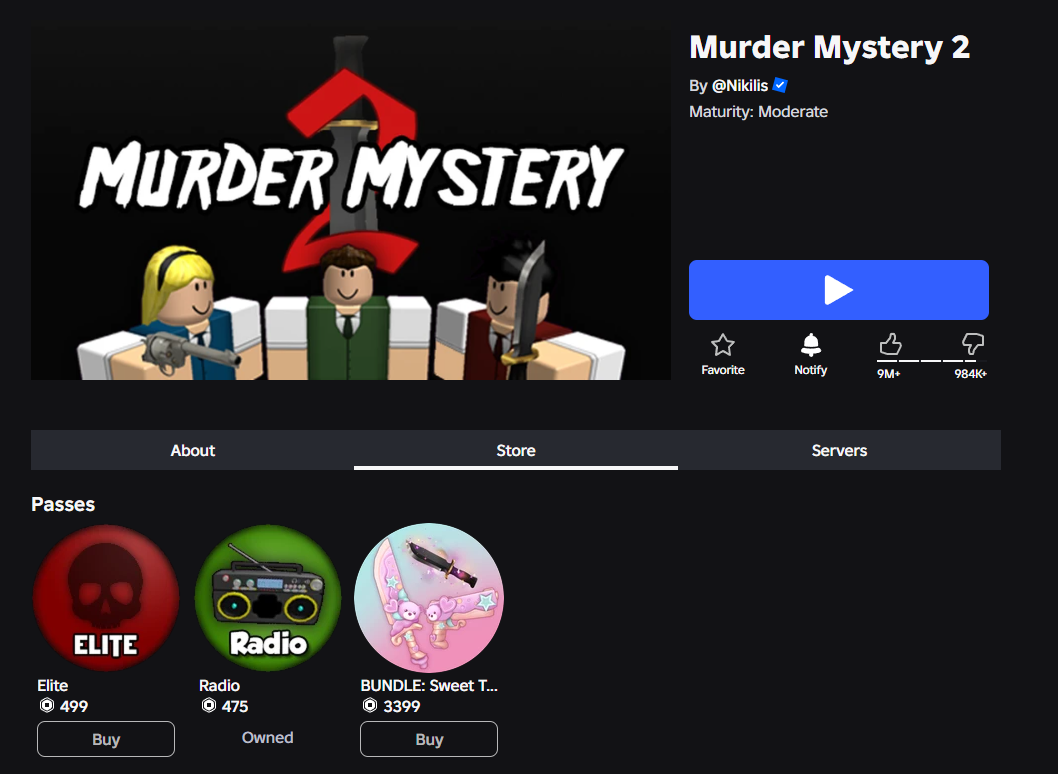The image size is (1058, 774).
Task: Click the 475 price text
Action: point(235,706)
